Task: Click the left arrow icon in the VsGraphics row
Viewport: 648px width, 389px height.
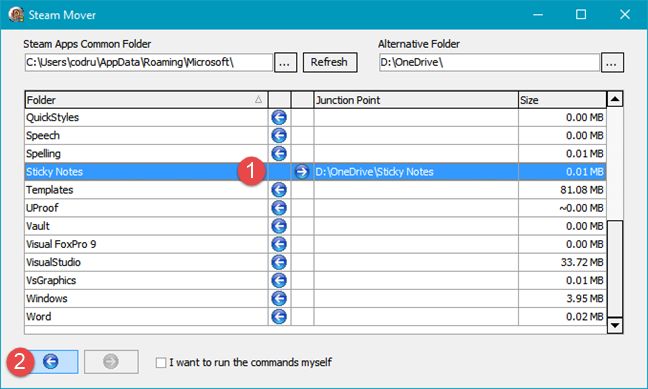Action: (x=279, y=280)
